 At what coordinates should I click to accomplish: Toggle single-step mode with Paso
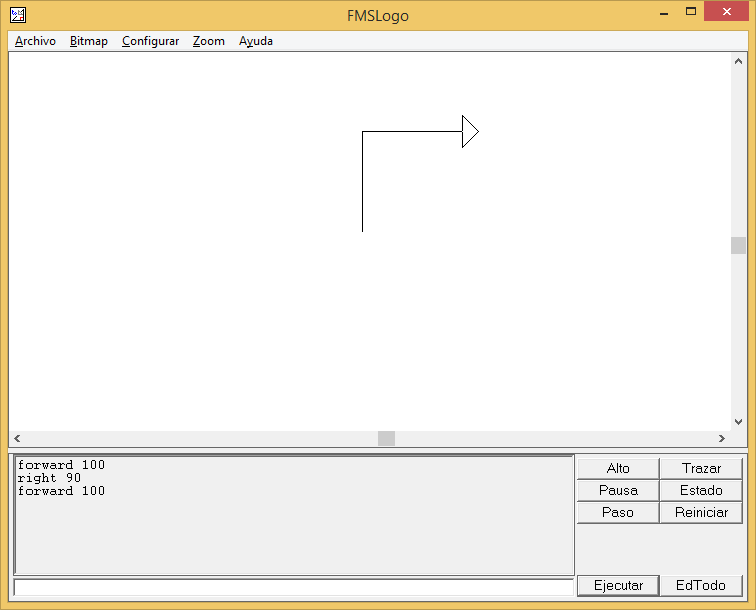(618, 512)
